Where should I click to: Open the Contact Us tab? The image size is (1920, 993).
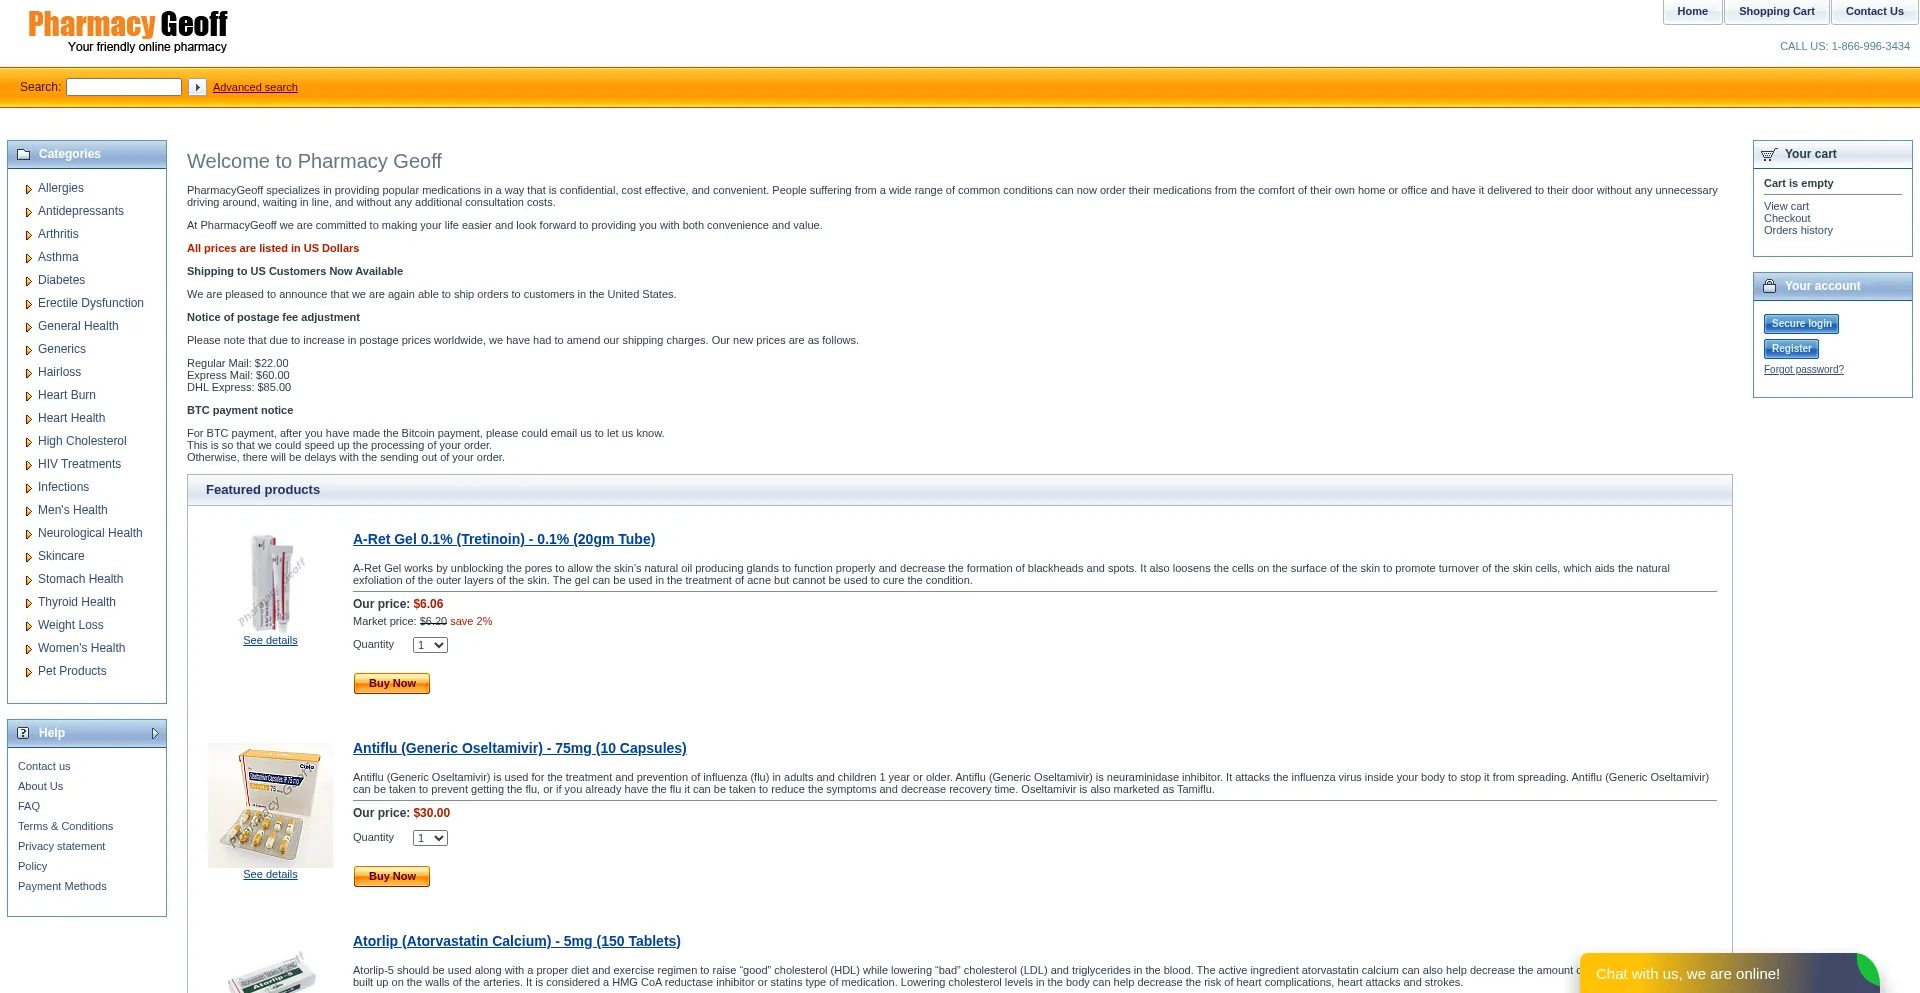point(1874,12)
